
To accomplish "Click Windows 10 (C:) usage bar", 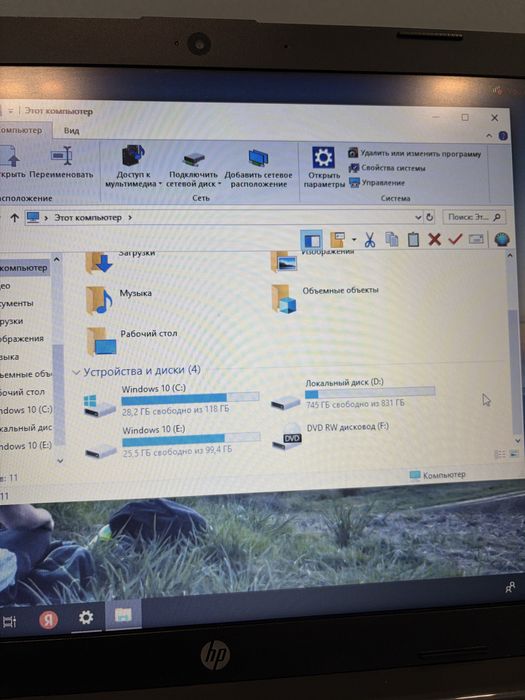I will 190,398.
